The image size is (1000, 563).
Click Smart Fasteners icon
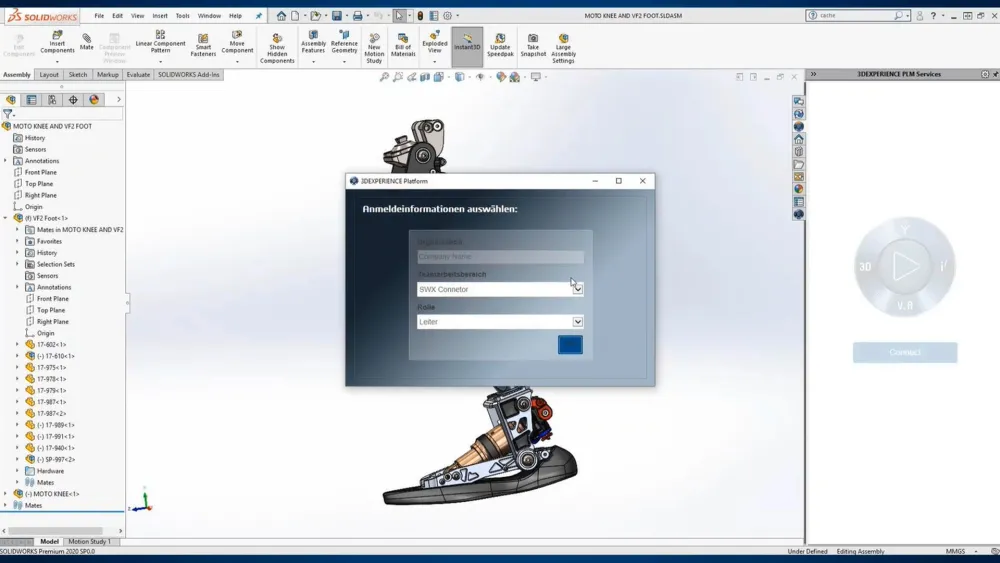pyautogui.click(x=203, y=45)
